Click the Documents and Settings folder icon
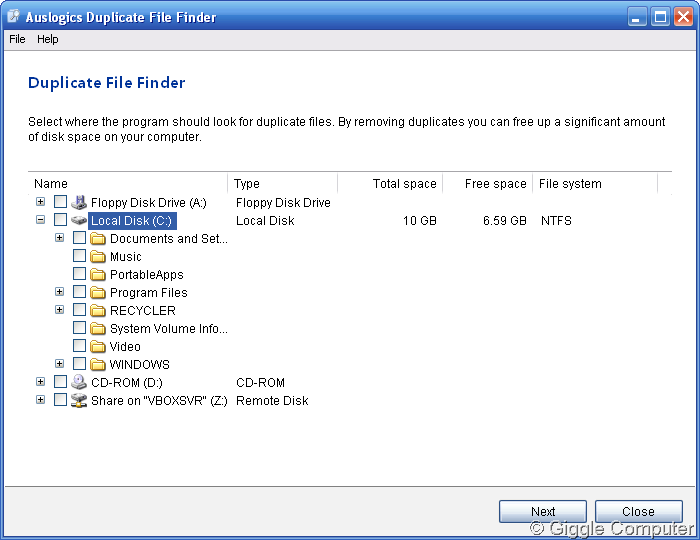Screen dimensions: 700x540 pyautogui.click(x=98, y=238)
